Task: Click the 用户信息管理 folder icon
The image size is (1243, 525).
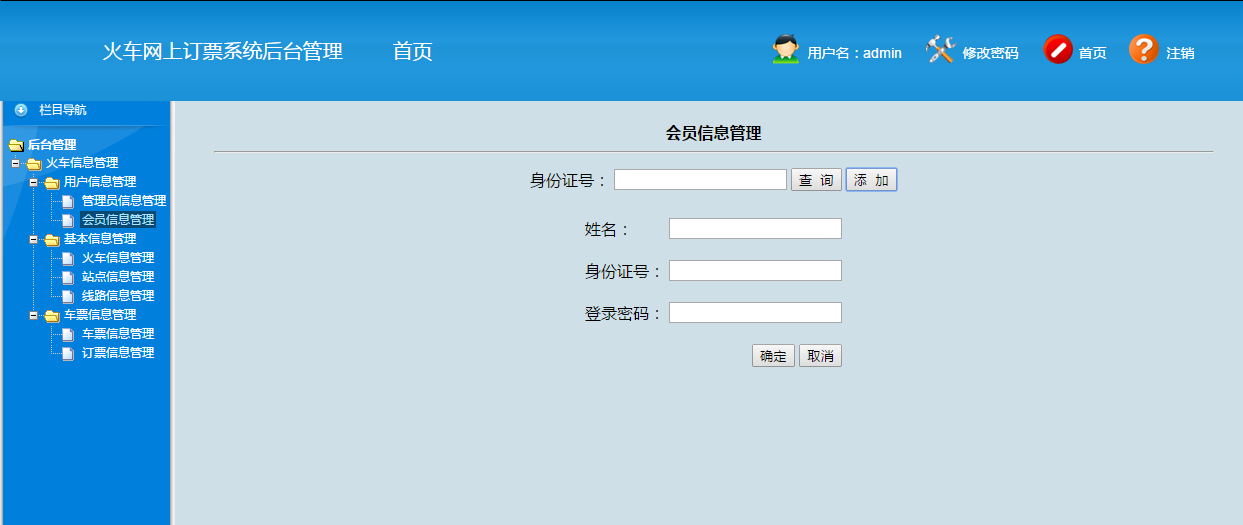Action: (x=52, y=182)
